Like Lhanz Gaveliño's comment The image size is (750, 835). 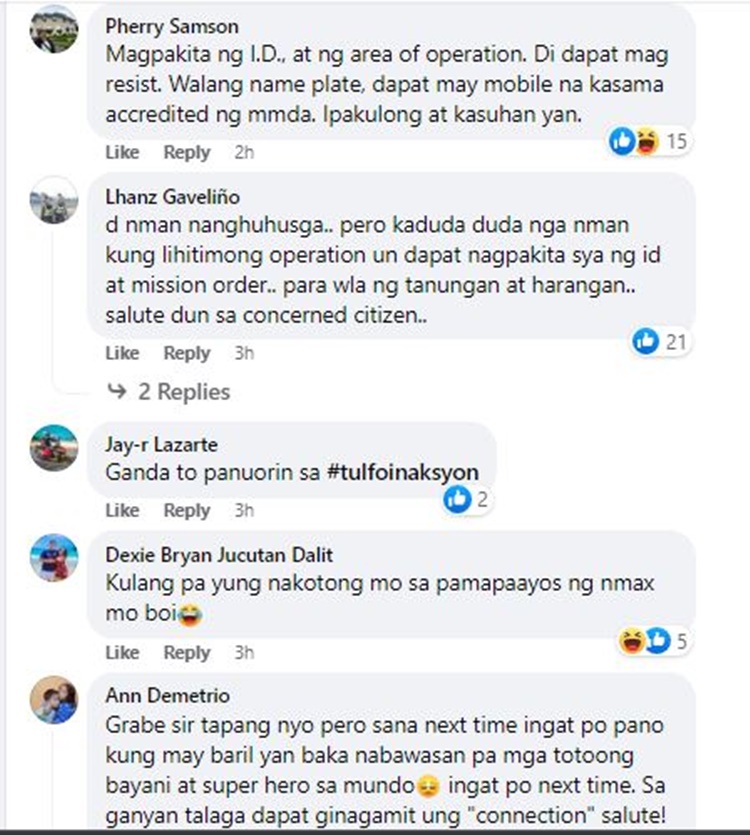click(122, 353)
